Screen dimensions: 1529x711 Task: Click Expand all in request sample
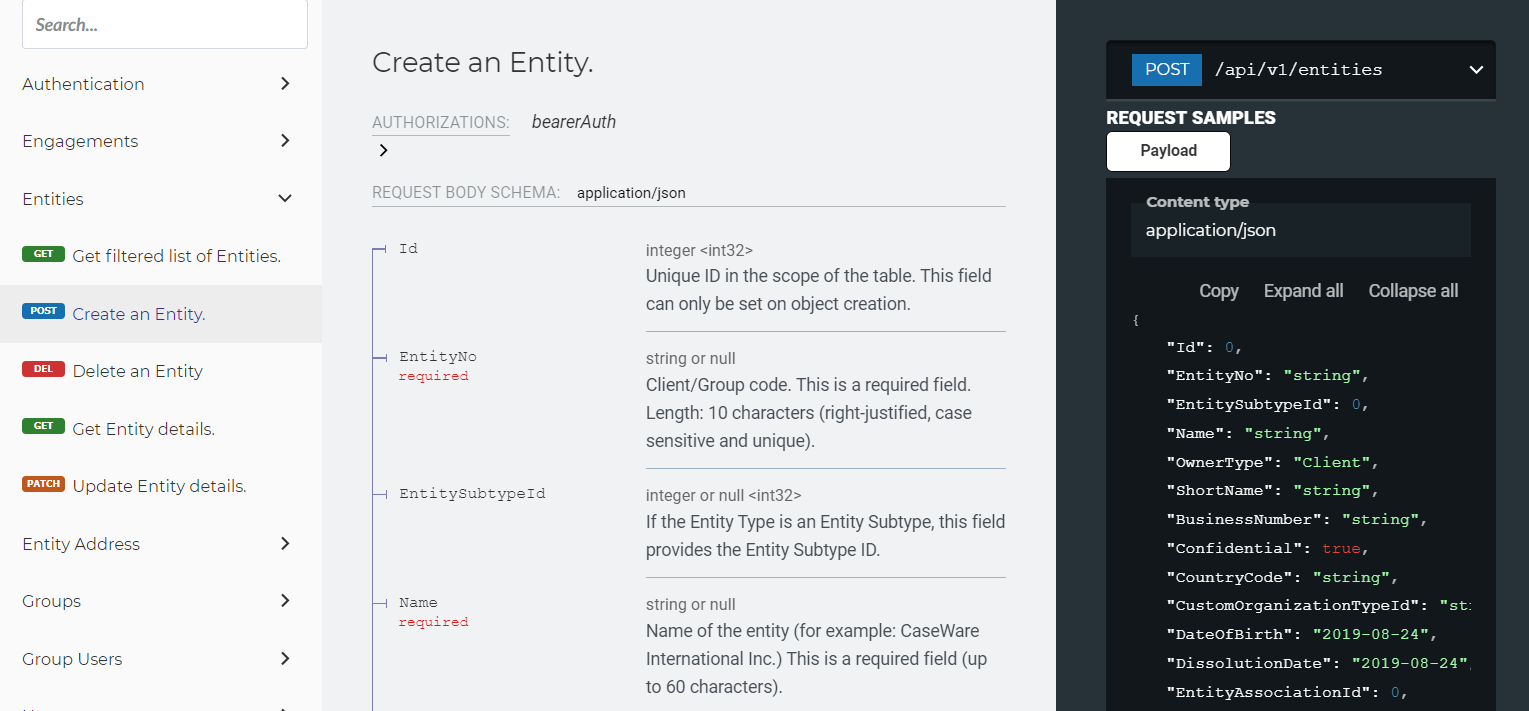click(x=1303, y=291)
